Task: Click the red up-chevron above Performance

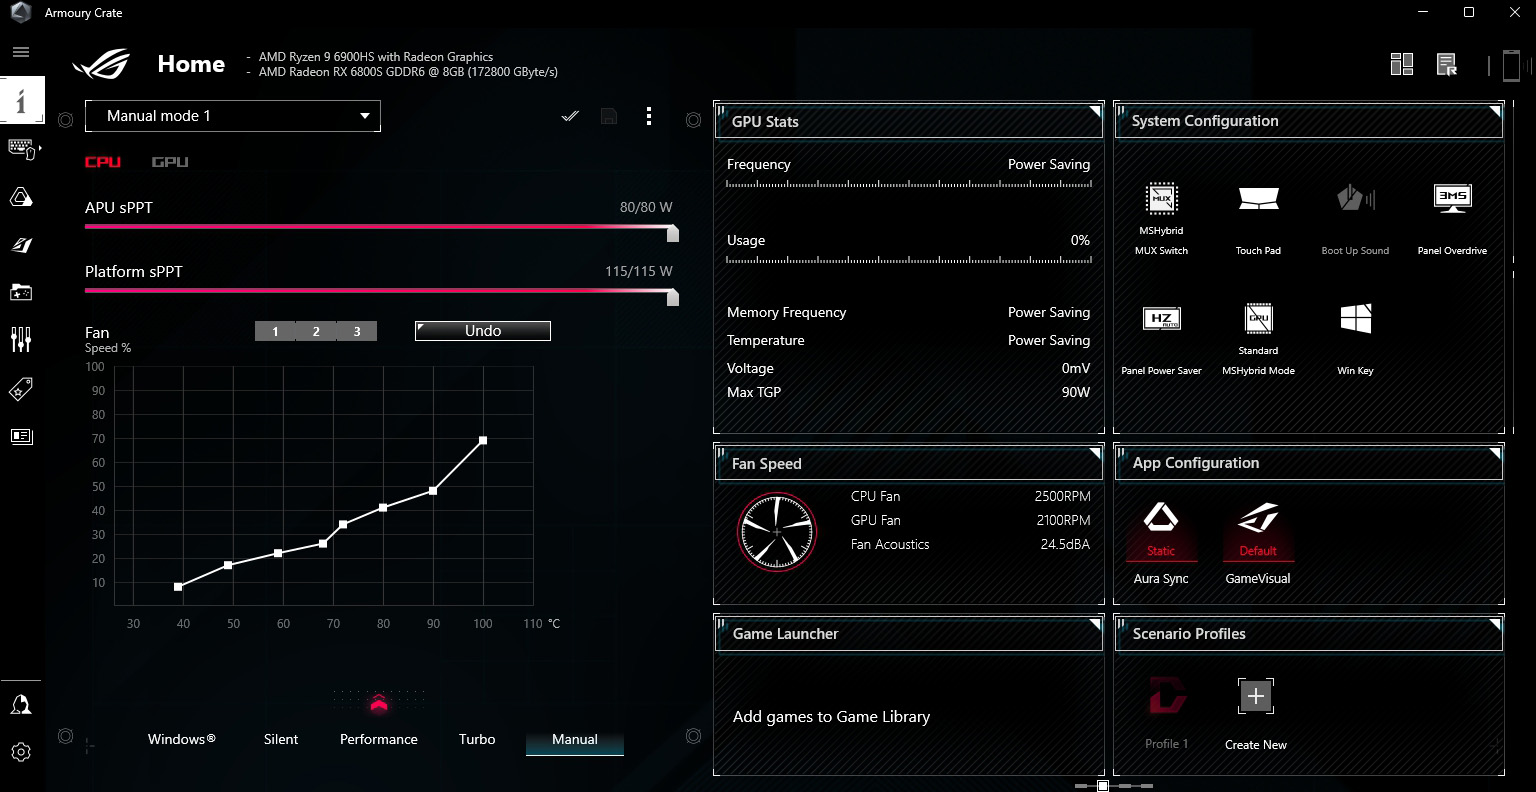Action: point(378,704)
